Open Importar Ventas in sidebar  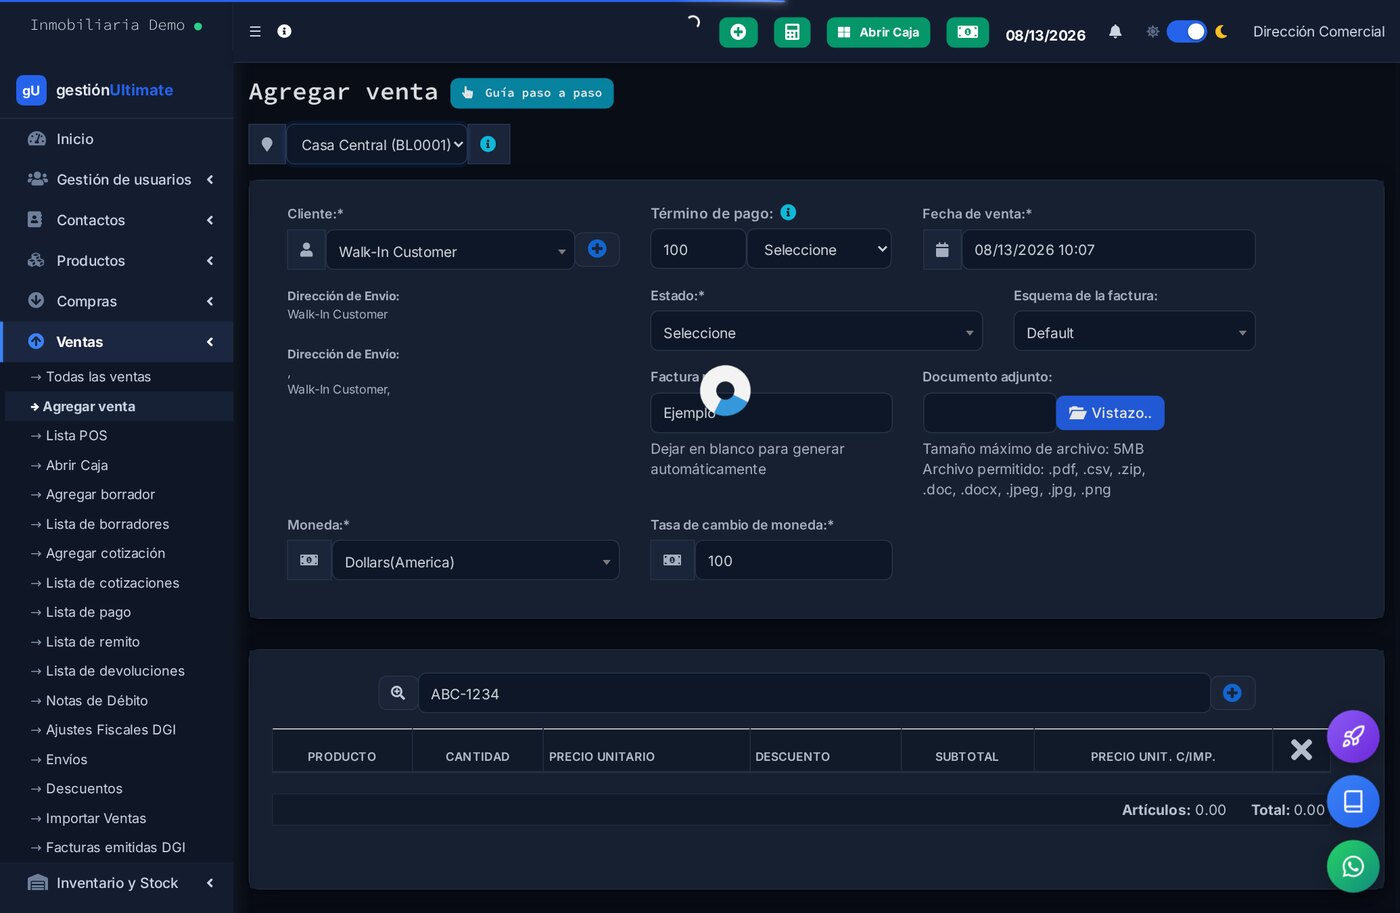[x=96, y=818]
